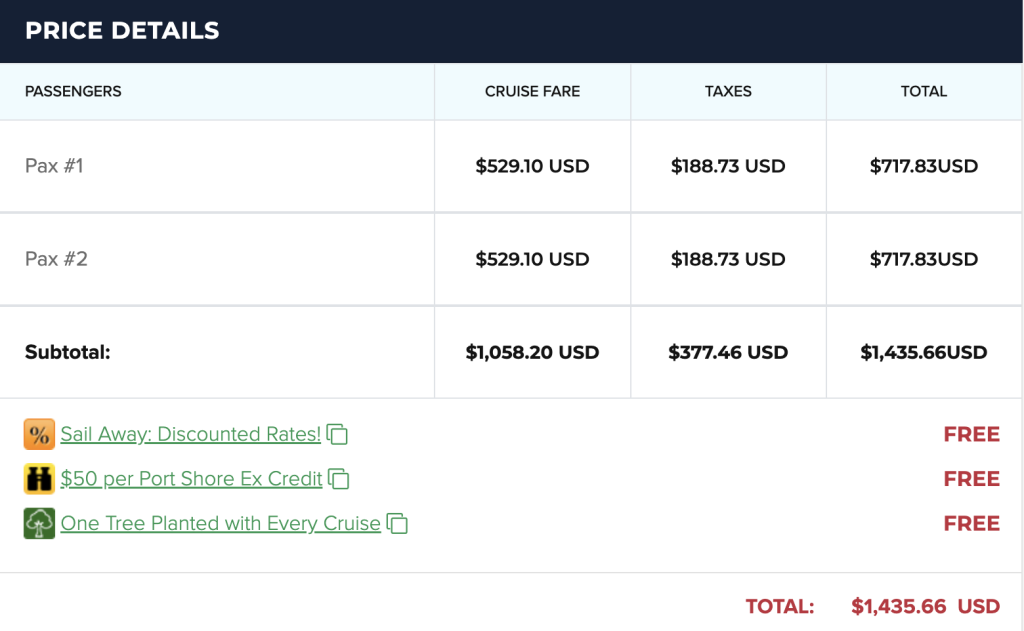Click the orange percent discount icon

point(39,434)
